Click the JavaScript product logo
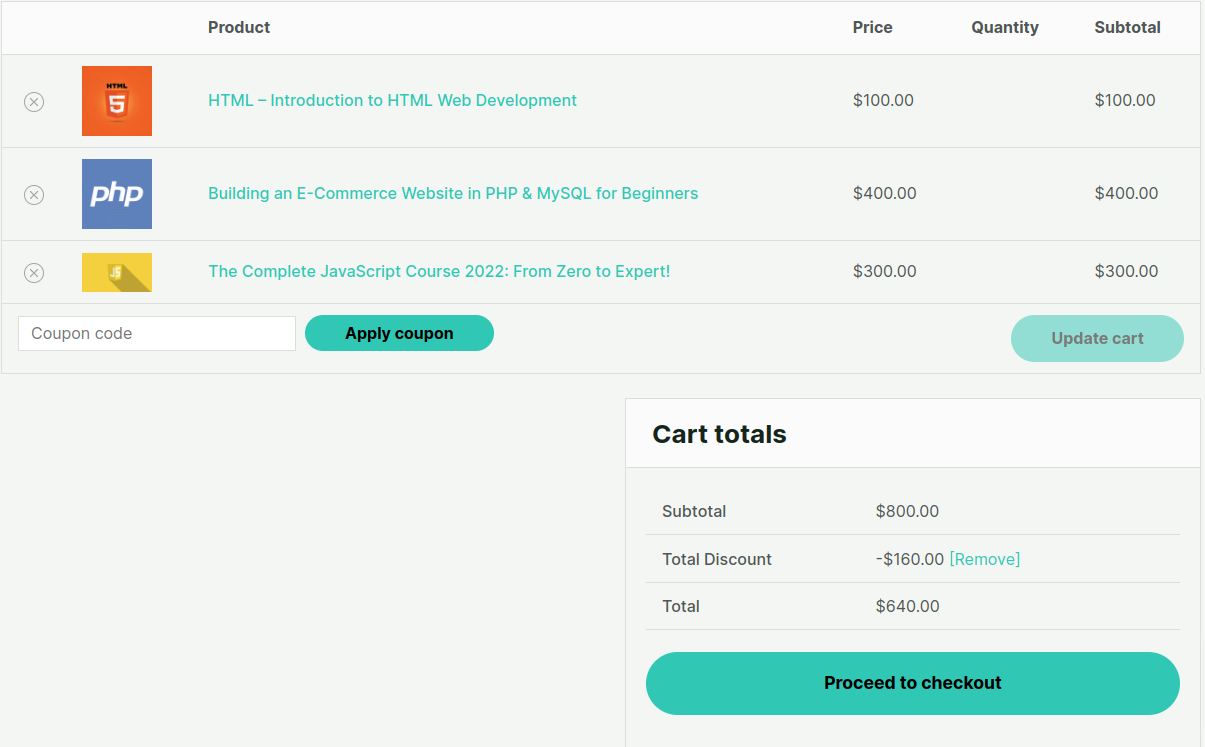 point(116,272)
